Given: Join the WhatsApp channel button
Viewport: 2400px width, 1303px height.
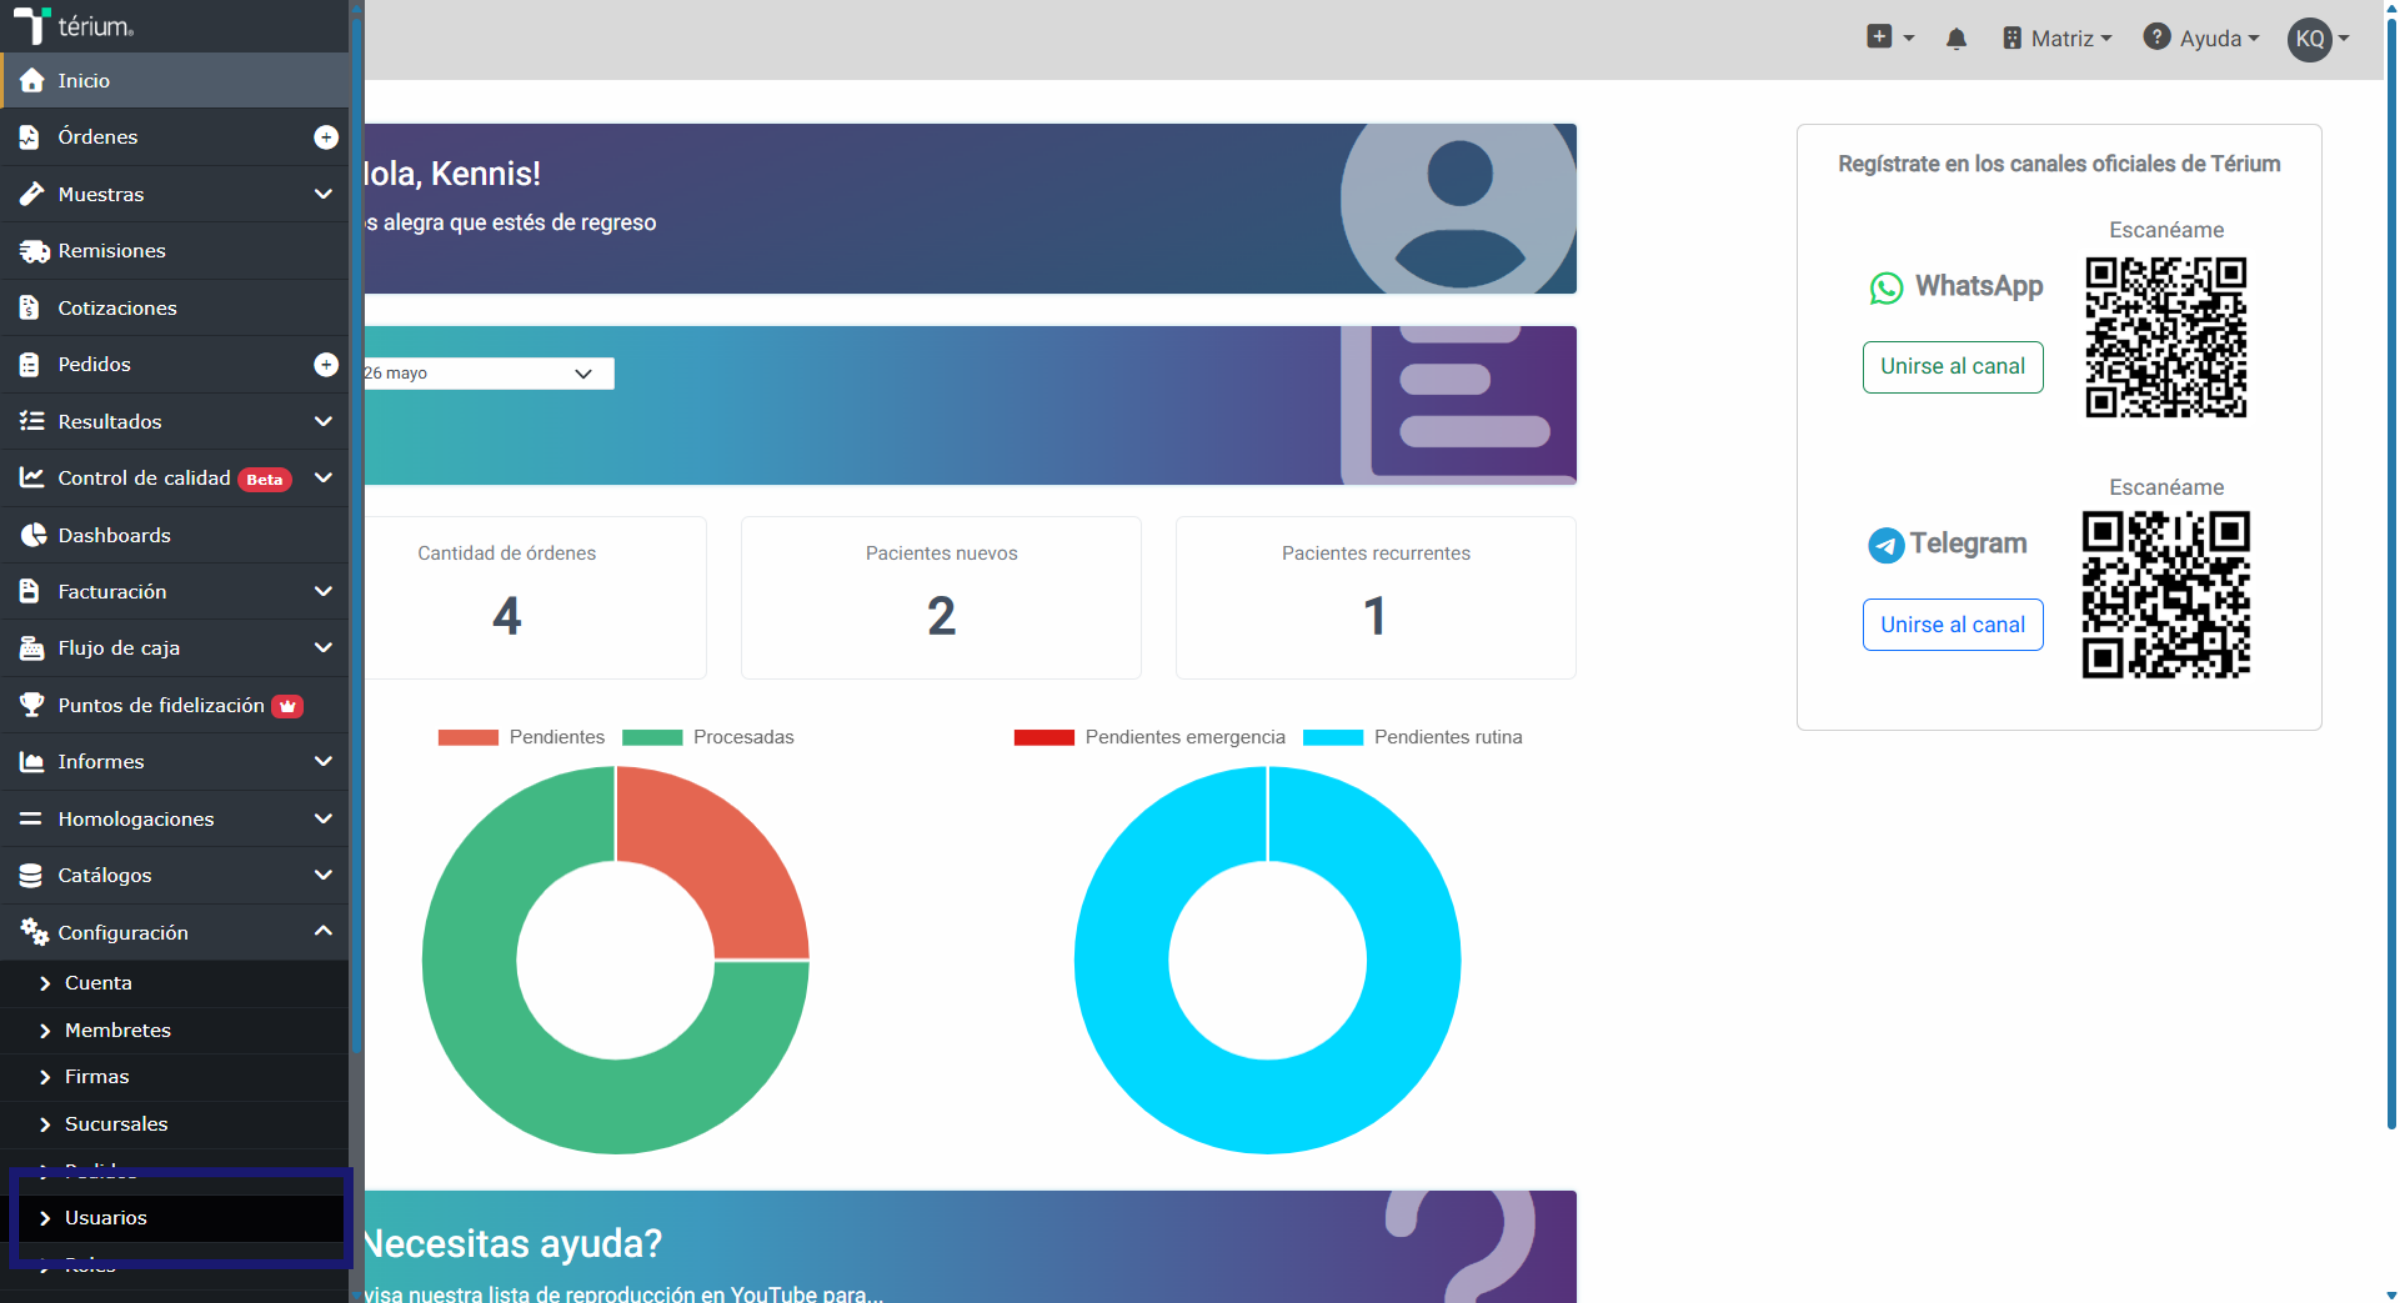Looking at the screenshot, I should [1952, 367].
